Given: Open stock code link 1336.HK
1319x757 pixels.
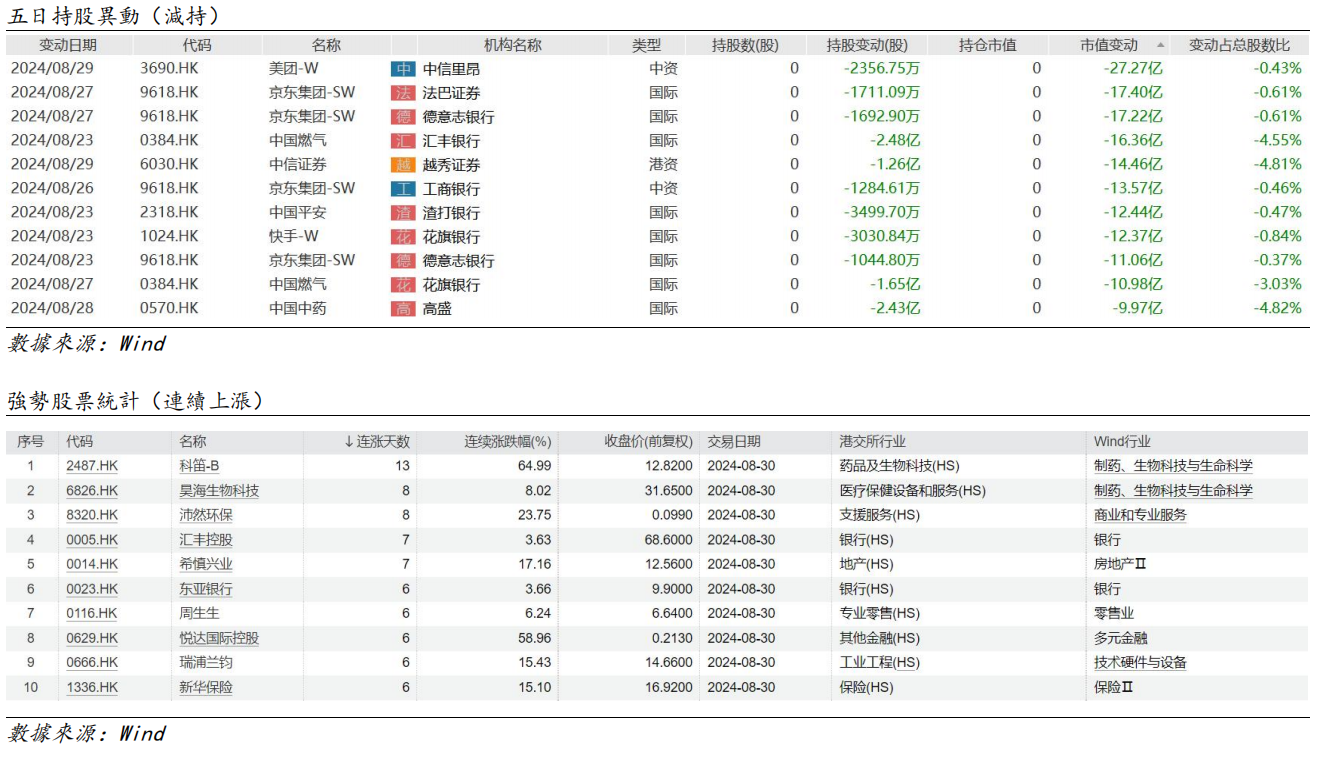Looking at the screenshot, I should [92, 687].
